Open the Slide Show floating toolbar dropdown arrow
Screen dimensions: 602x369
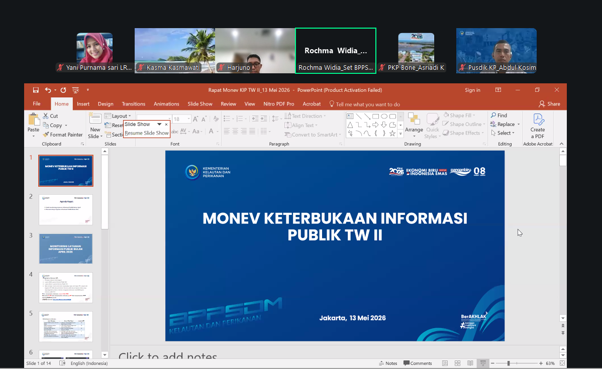[159, 124]
